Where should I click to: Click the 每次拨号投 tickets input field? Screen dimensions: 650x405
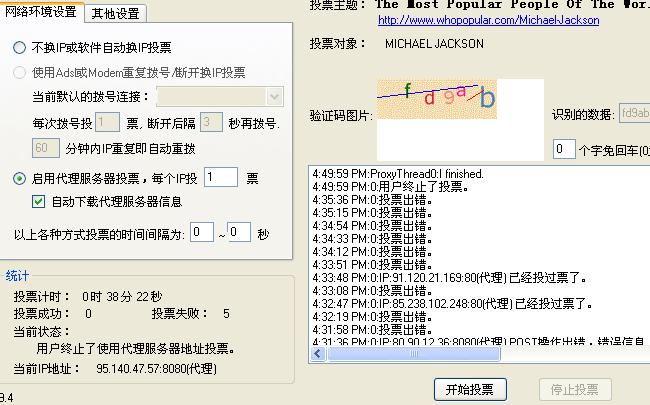click(x=107, y=123)
